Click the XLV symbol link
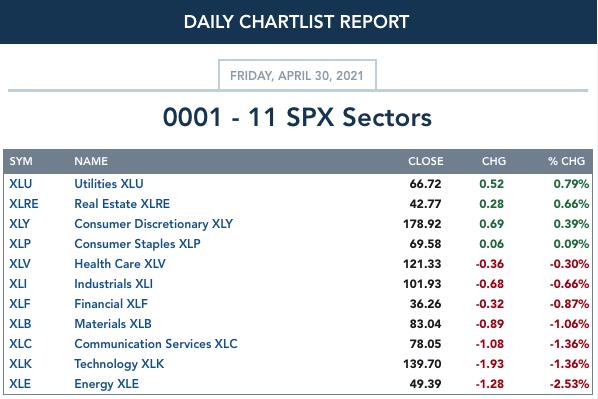Screen dimensions: 598x399 tap(20, 264)
